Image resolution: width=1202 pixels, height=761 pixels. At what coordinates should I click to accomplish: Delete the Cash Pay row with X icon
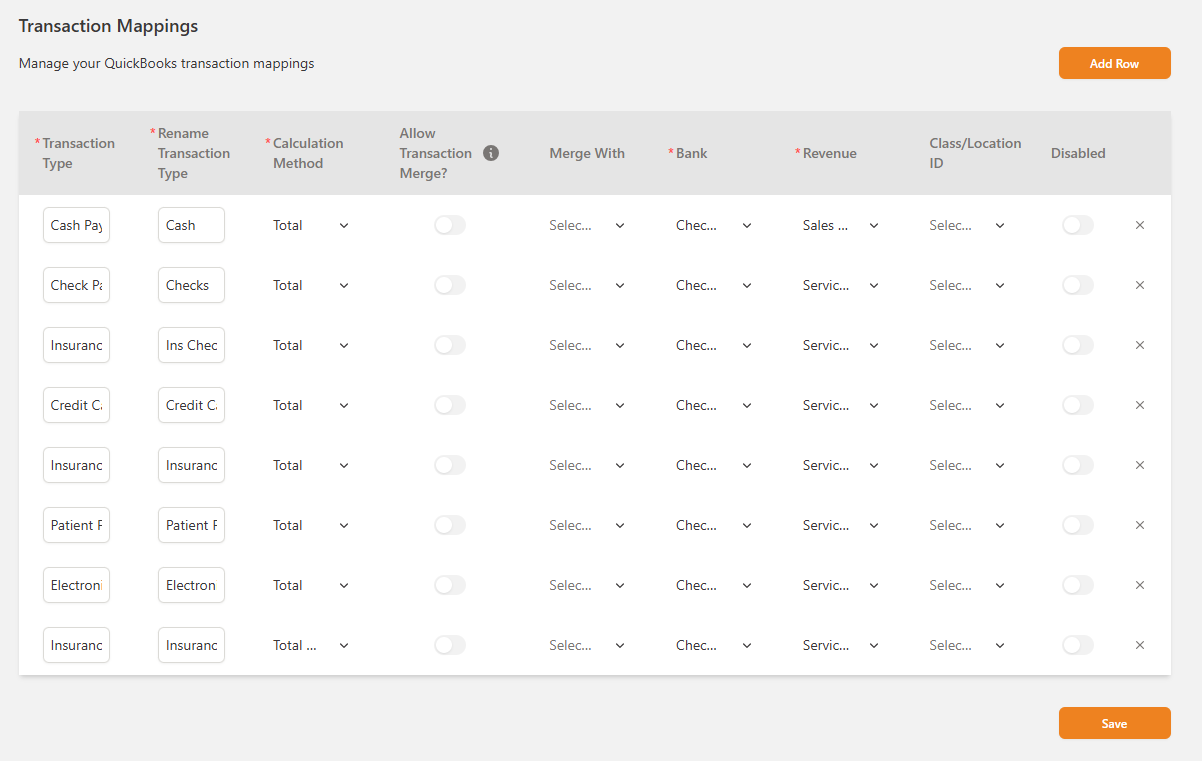coord(1139,225)
